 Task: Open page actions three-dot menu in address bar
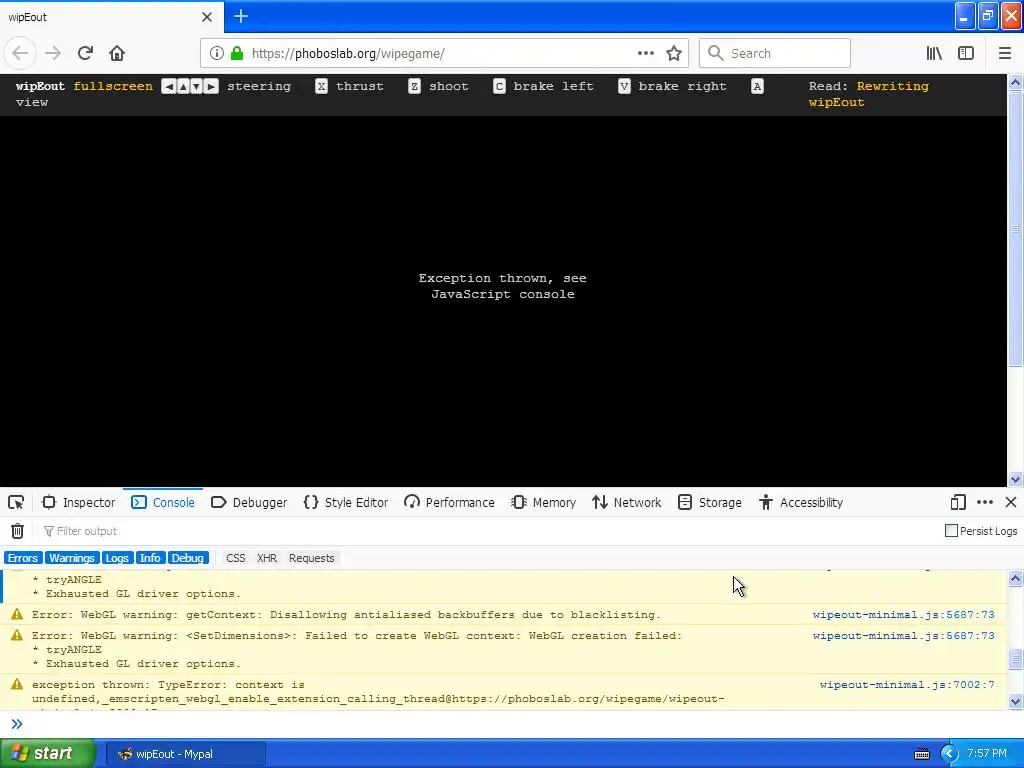point(645,54)
